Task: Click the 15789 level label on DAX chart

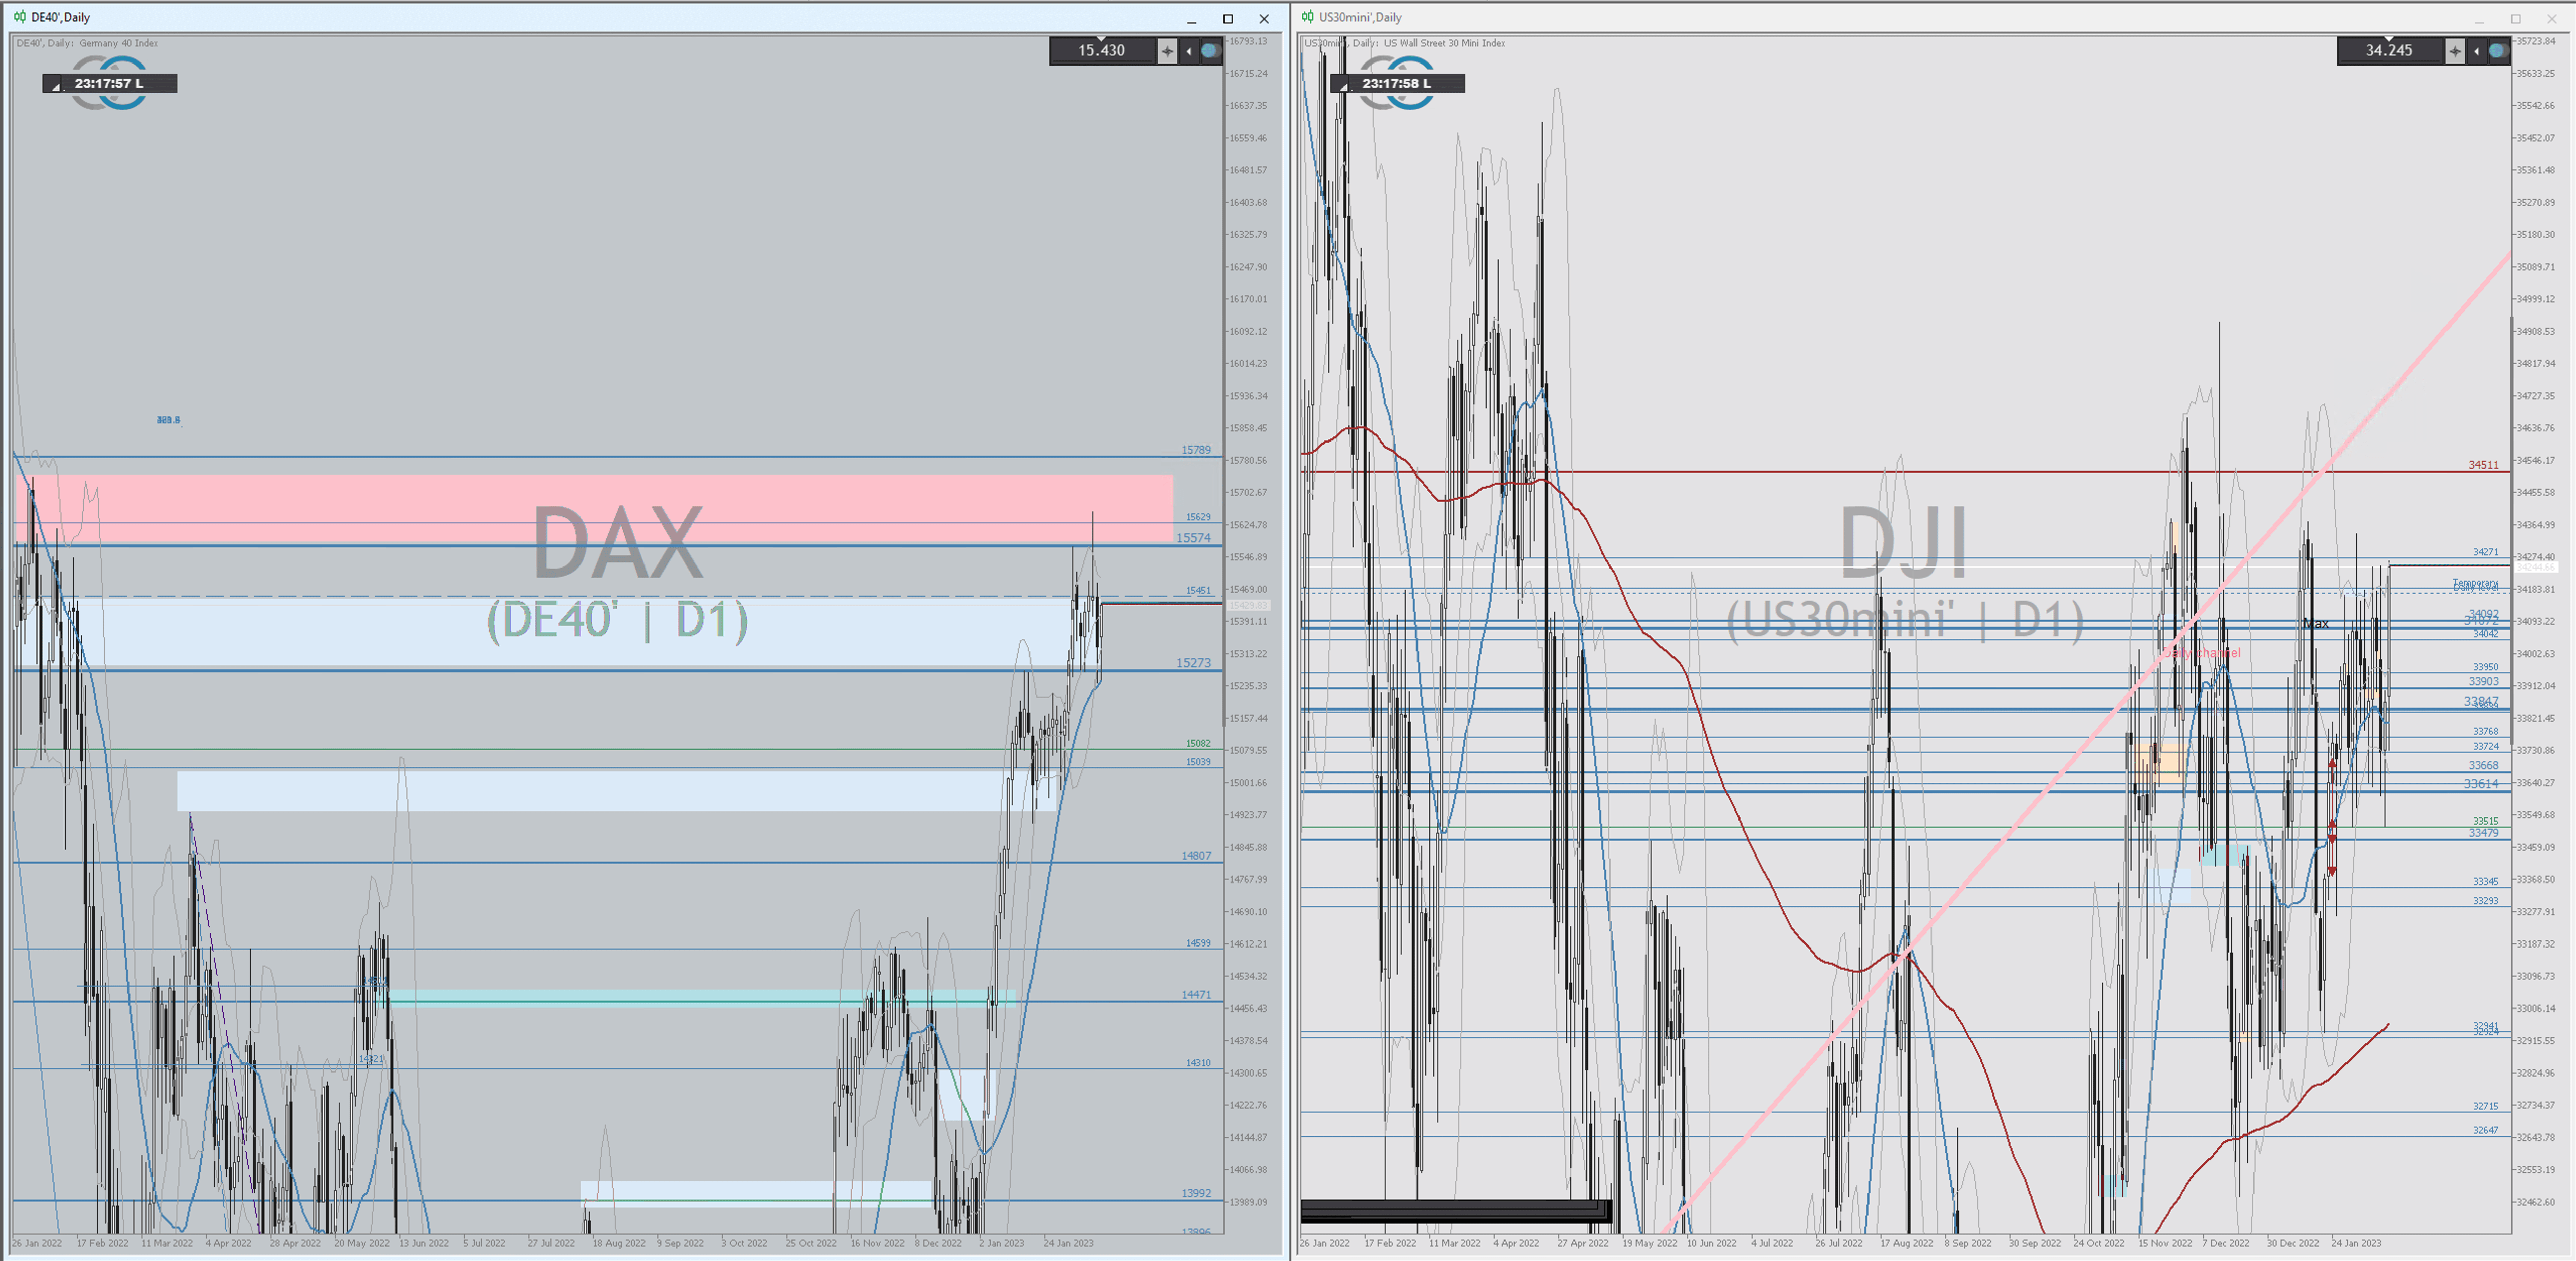Action: (x=1196, y=450)
